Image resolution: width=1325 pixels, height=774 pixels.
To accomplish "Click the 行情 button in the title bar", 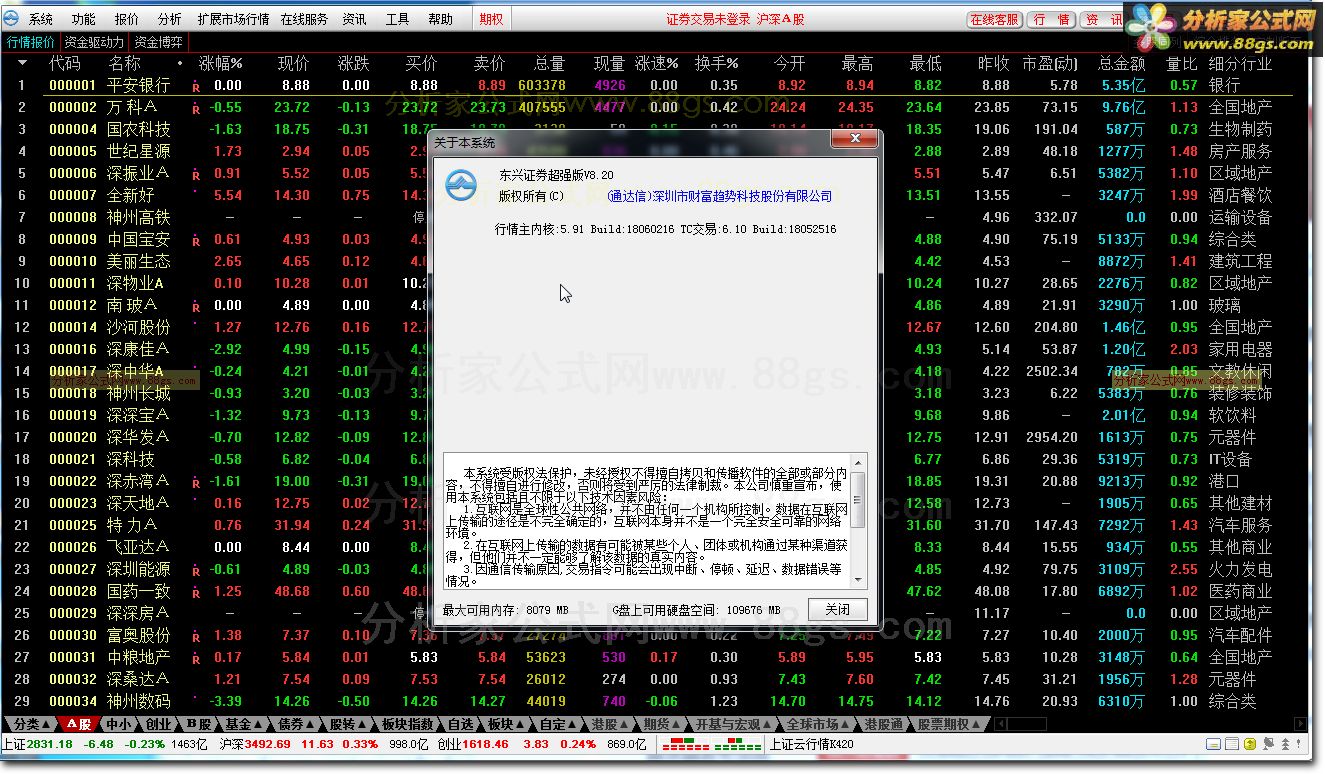I will click(x=1051, y=19).
